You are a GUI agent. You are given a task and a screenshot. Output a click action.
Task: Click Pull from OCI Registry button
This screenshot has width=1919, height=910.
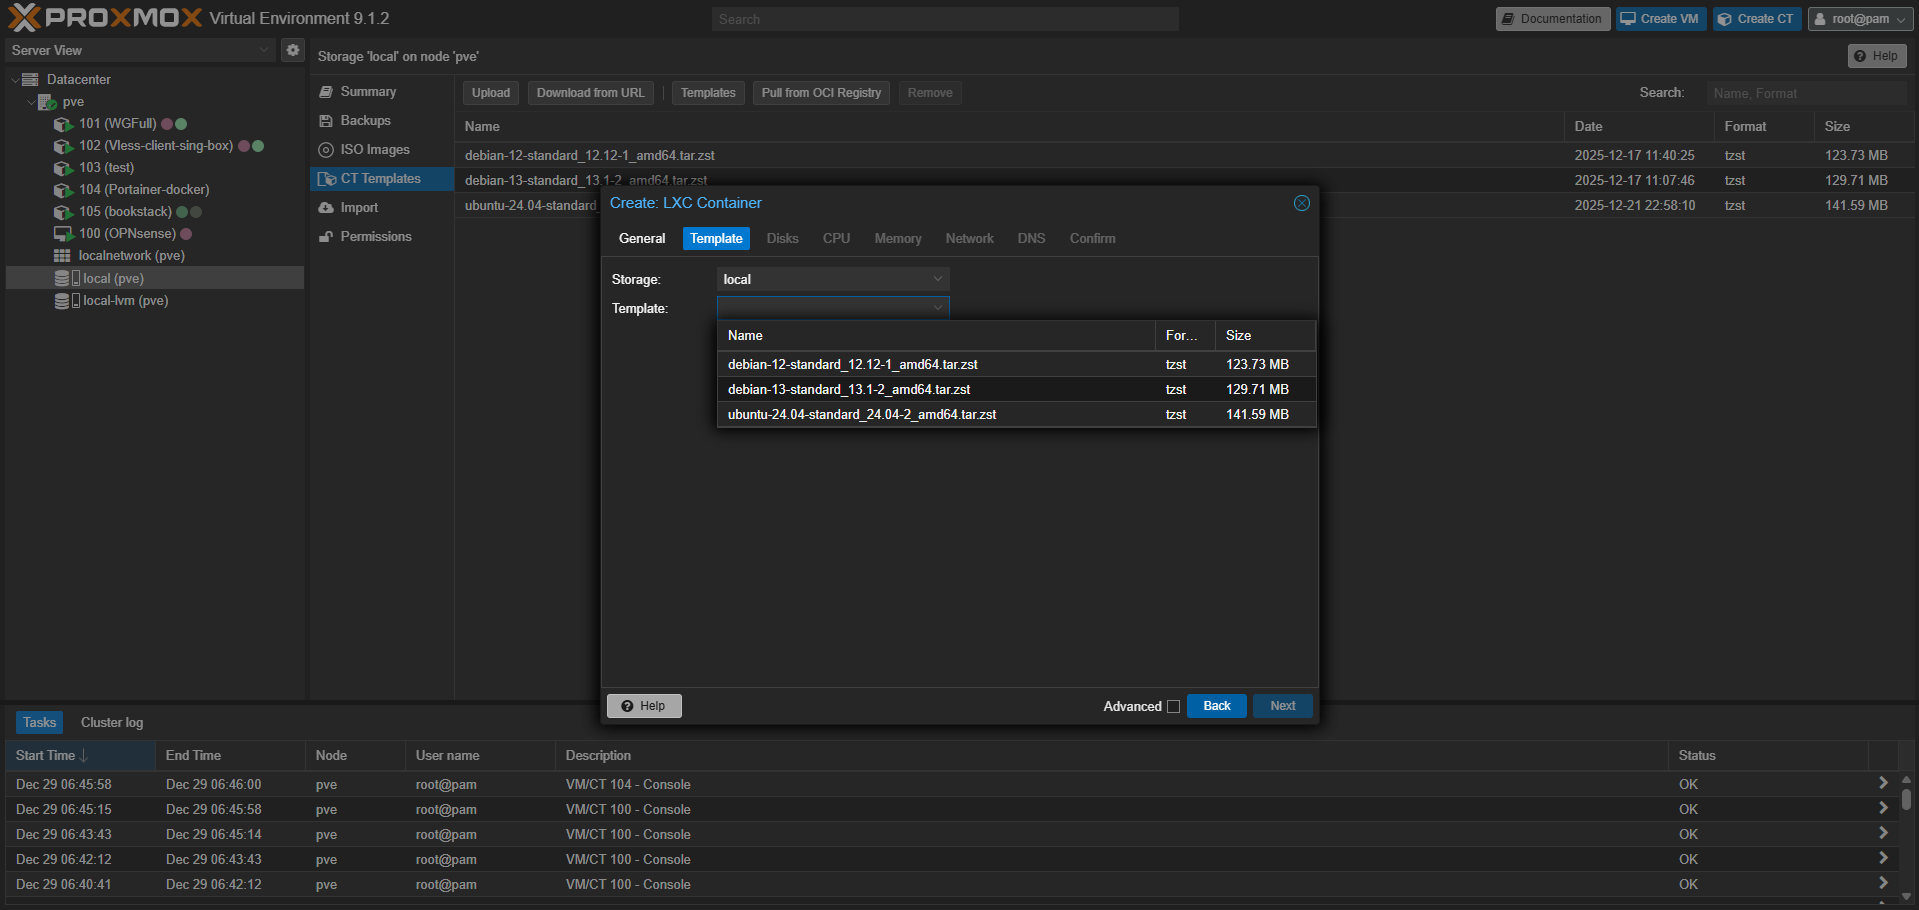coord(821,93)
